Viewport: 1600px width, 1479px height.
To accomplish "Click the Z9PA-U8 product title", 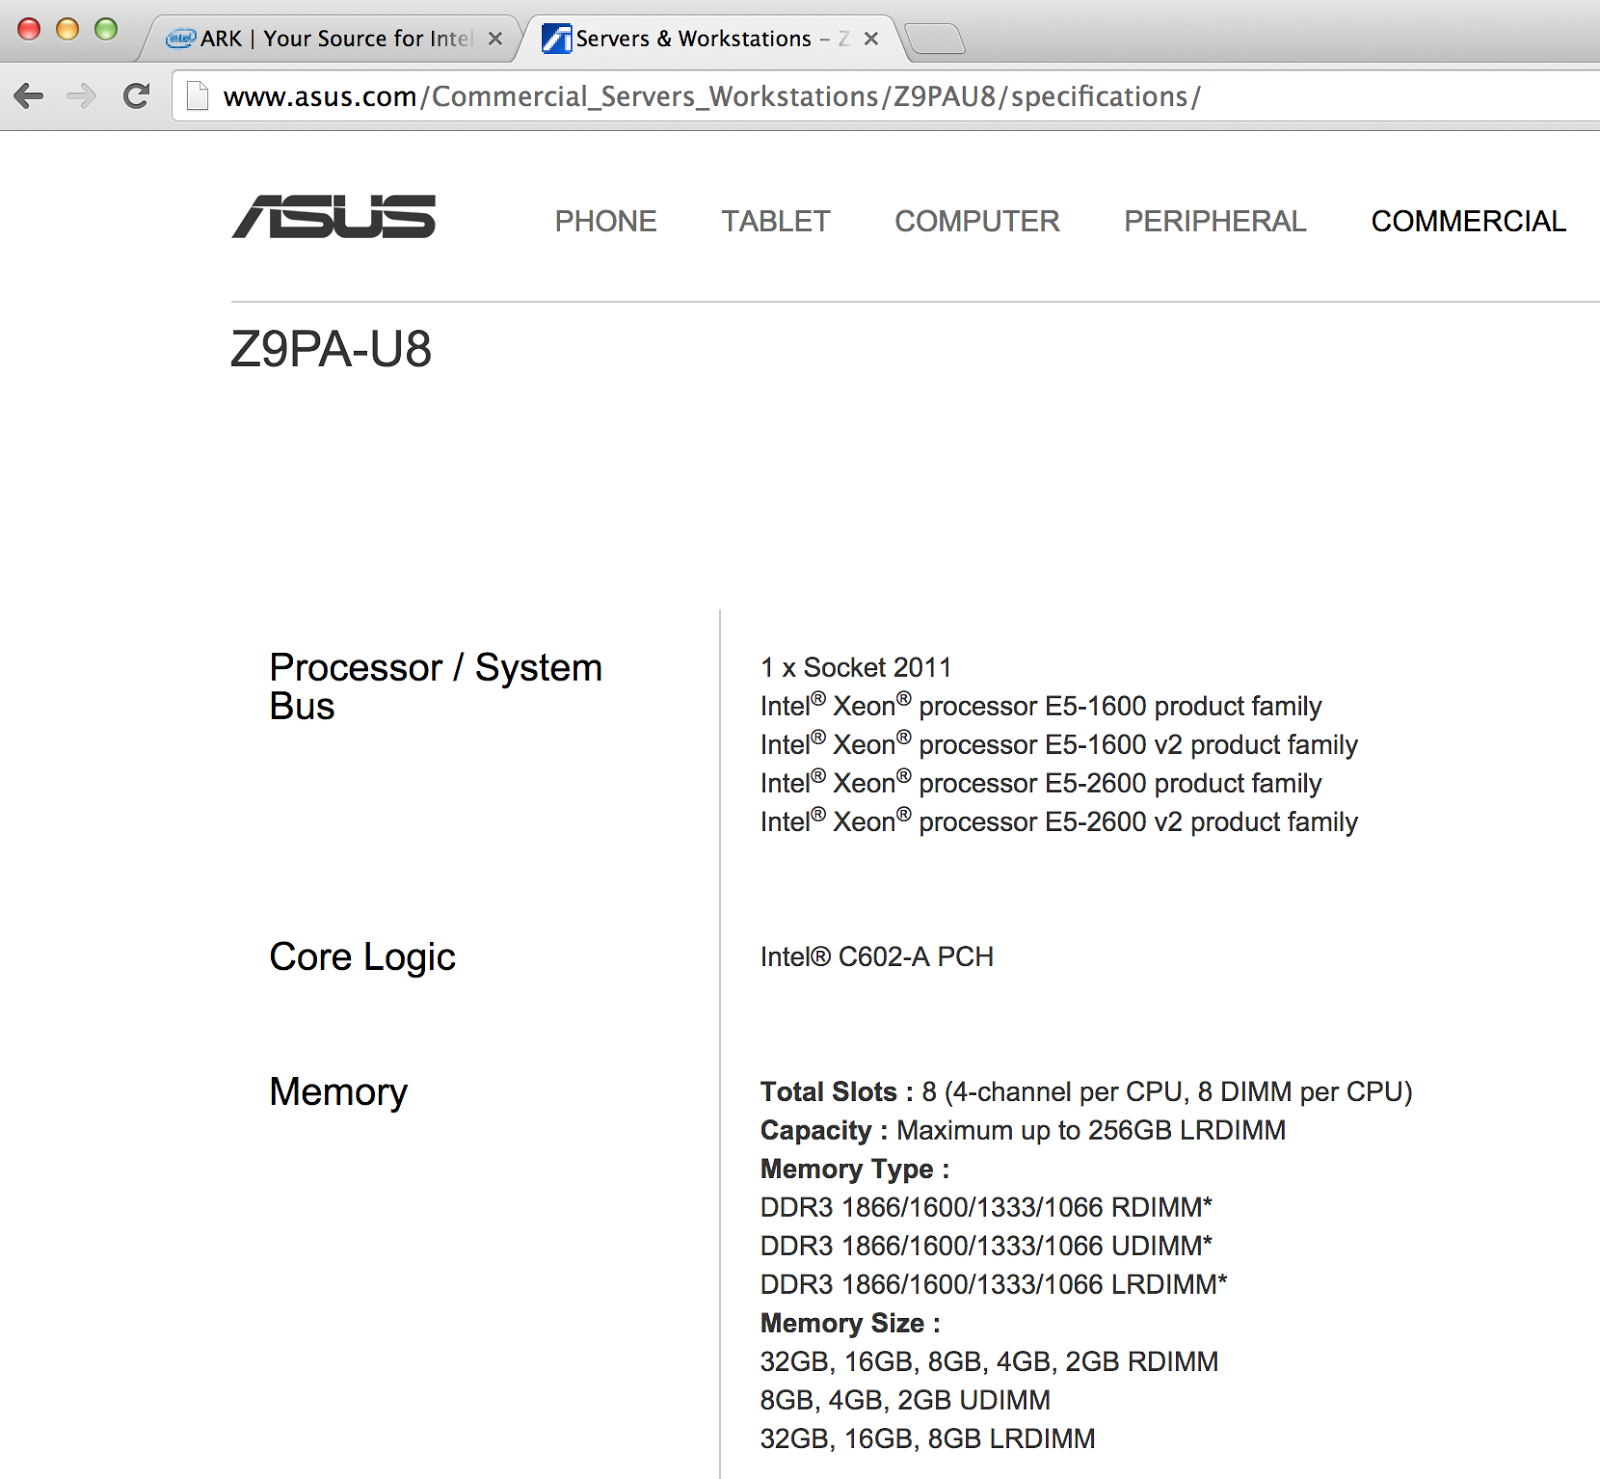I will point(331,349).
